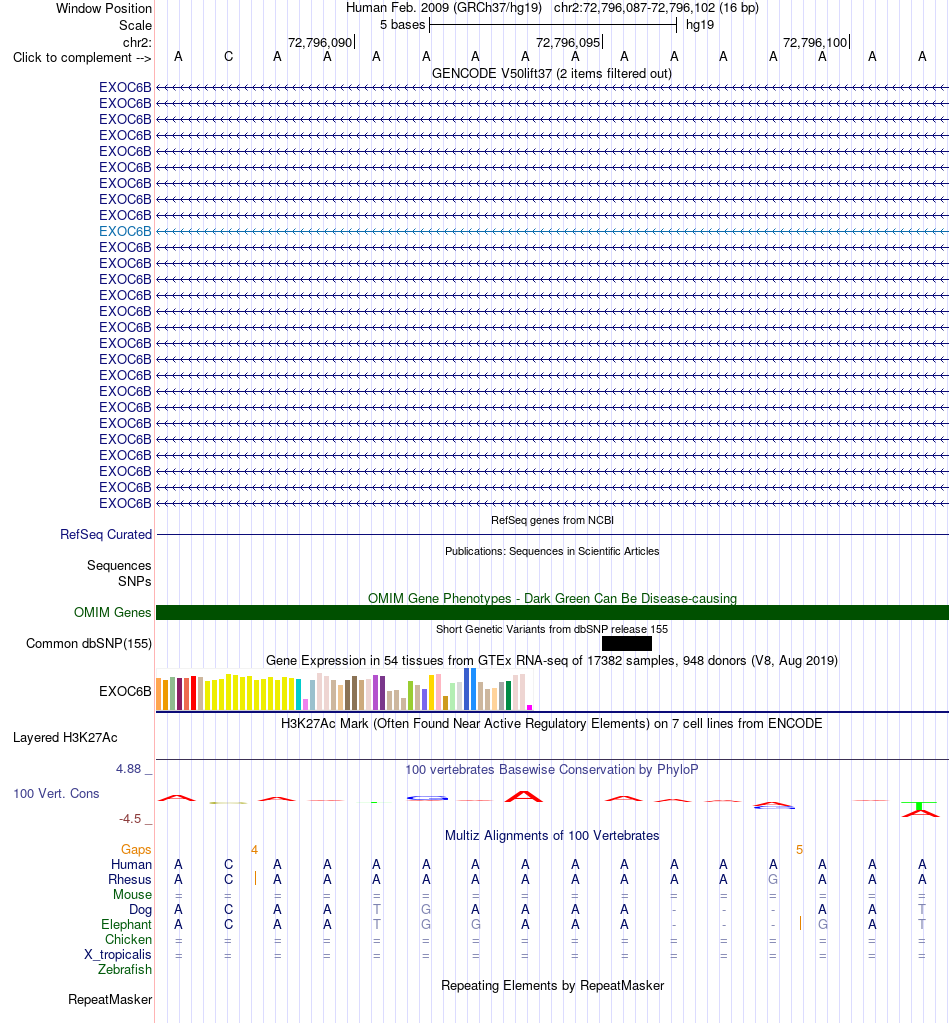Viewport: 950px width, 1023px height.
Task: Click the 72,796,095 position marker
Action: coord(568,42)
